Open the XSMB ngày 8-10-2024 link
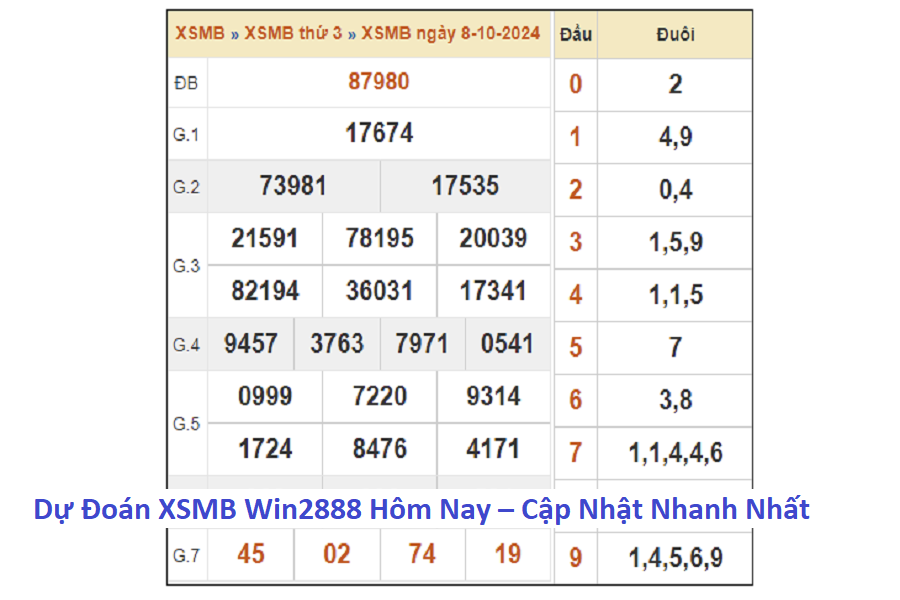 point(450,33)
